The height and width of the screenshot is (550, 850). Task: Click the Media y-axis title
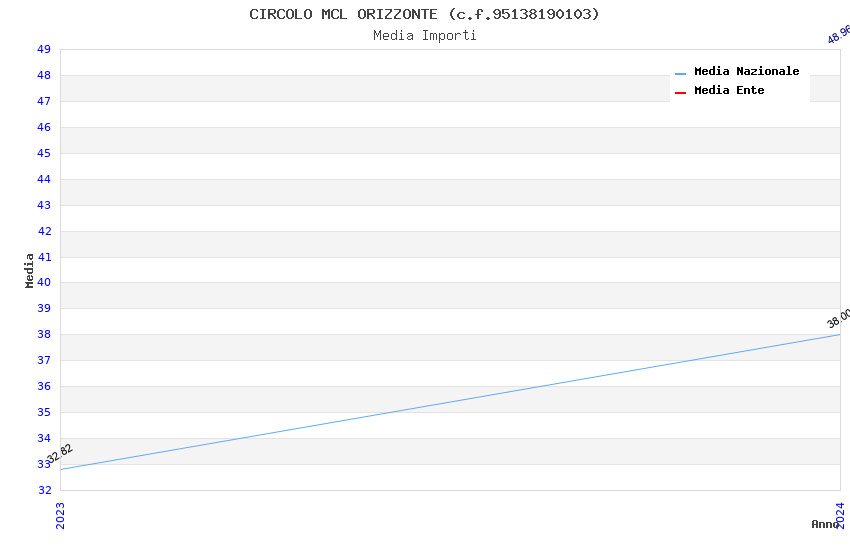click(x=29, y=270)
